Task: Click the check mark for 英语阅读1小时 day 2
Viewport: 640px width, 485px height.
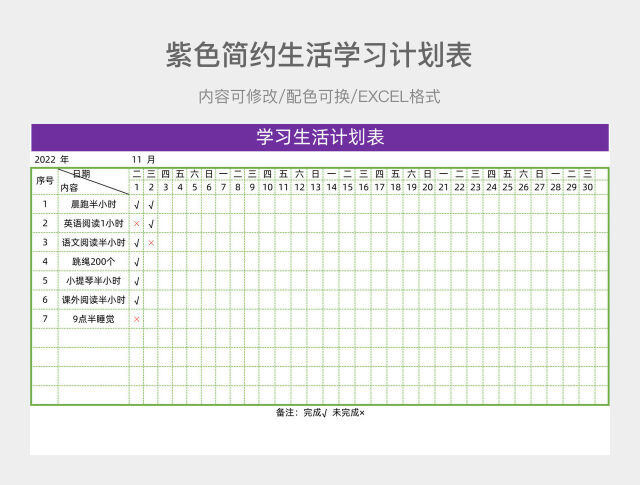Action: [151, 224]
